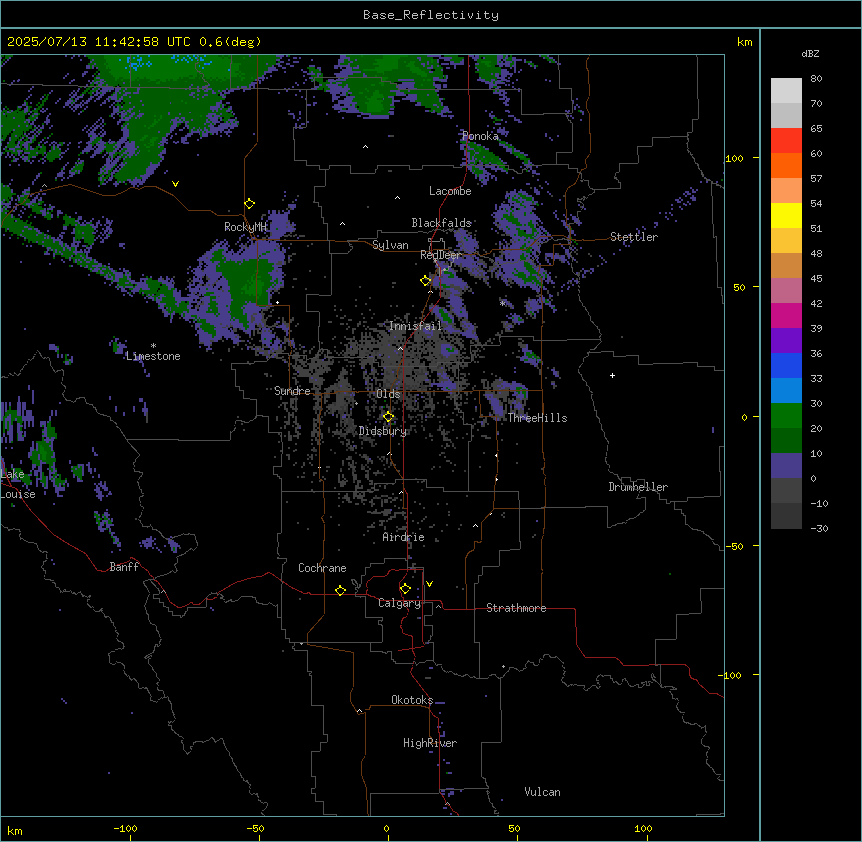Click the ThreeHills label

pos(537,418)
